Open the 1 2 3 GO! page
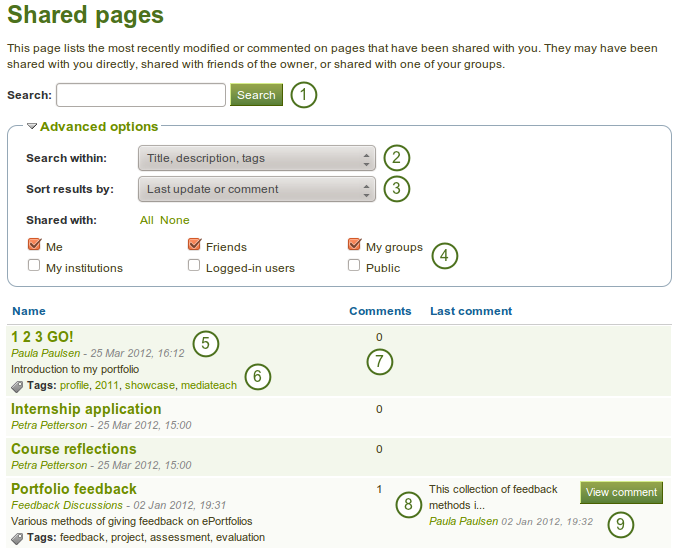The image size is (678, 550). coord(42,337)
